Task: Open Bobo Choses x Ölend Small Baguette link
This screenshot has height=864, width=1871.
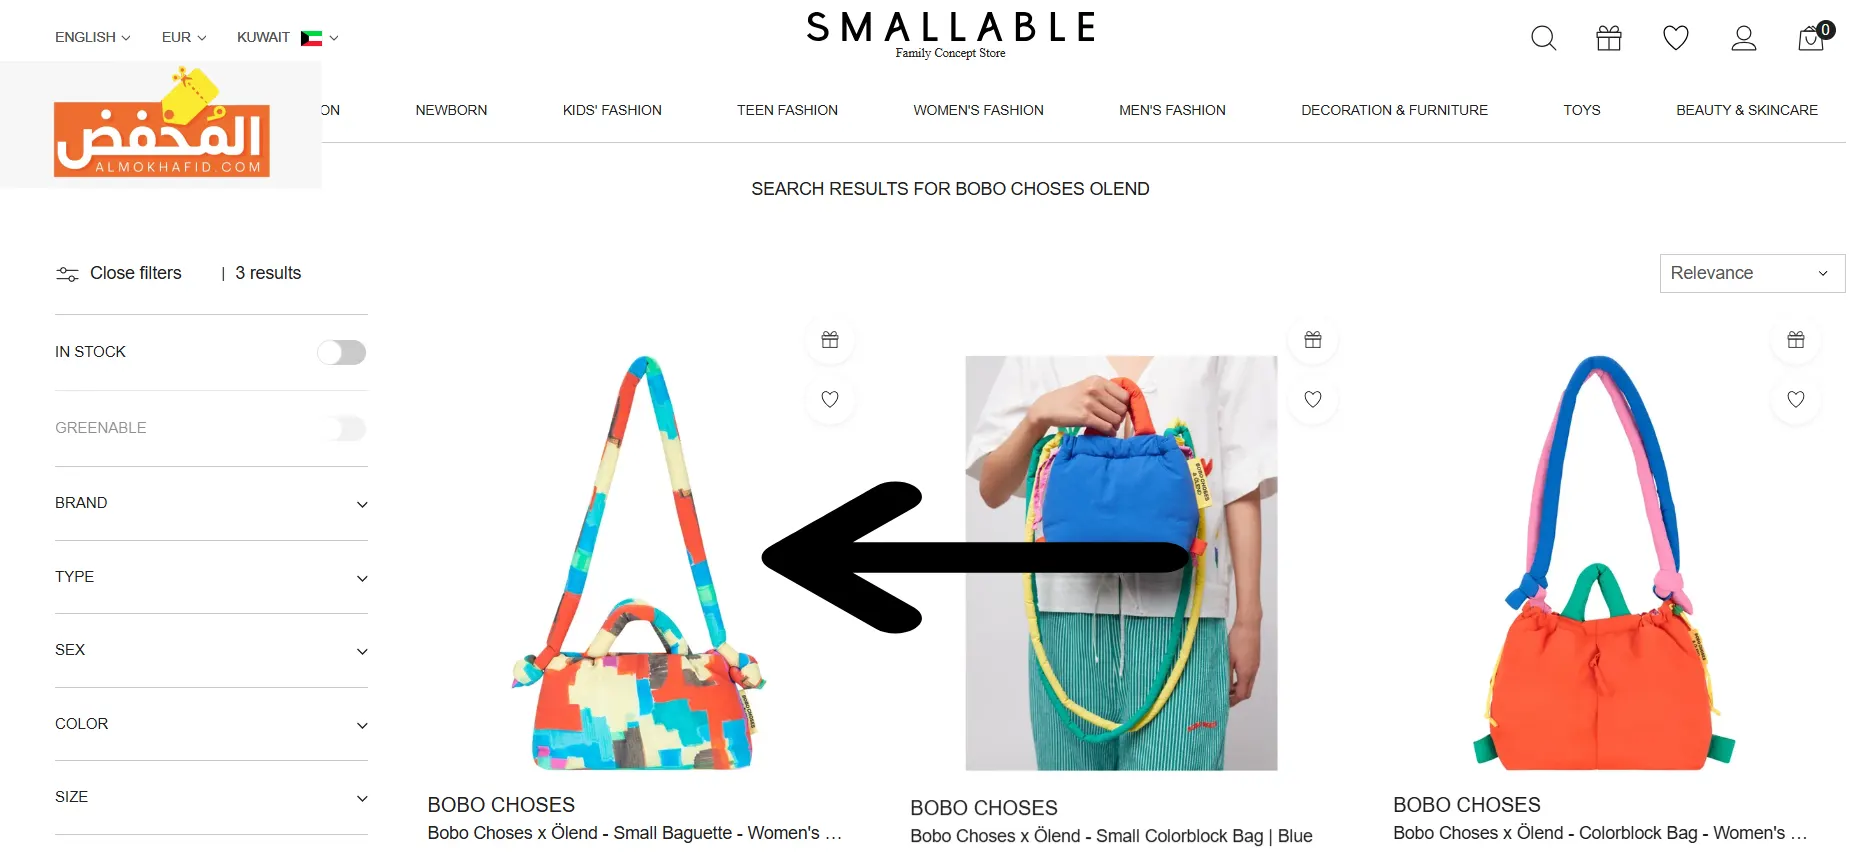Action: 634,833
